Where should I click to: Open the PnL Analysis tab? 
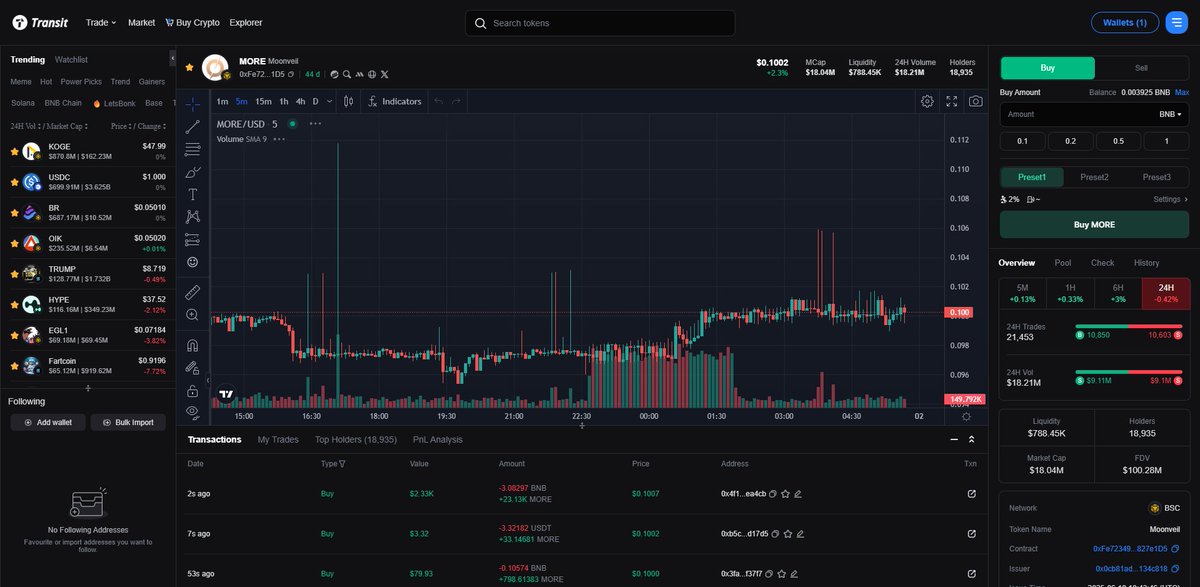pyautogui.click(x=438, y=439)
